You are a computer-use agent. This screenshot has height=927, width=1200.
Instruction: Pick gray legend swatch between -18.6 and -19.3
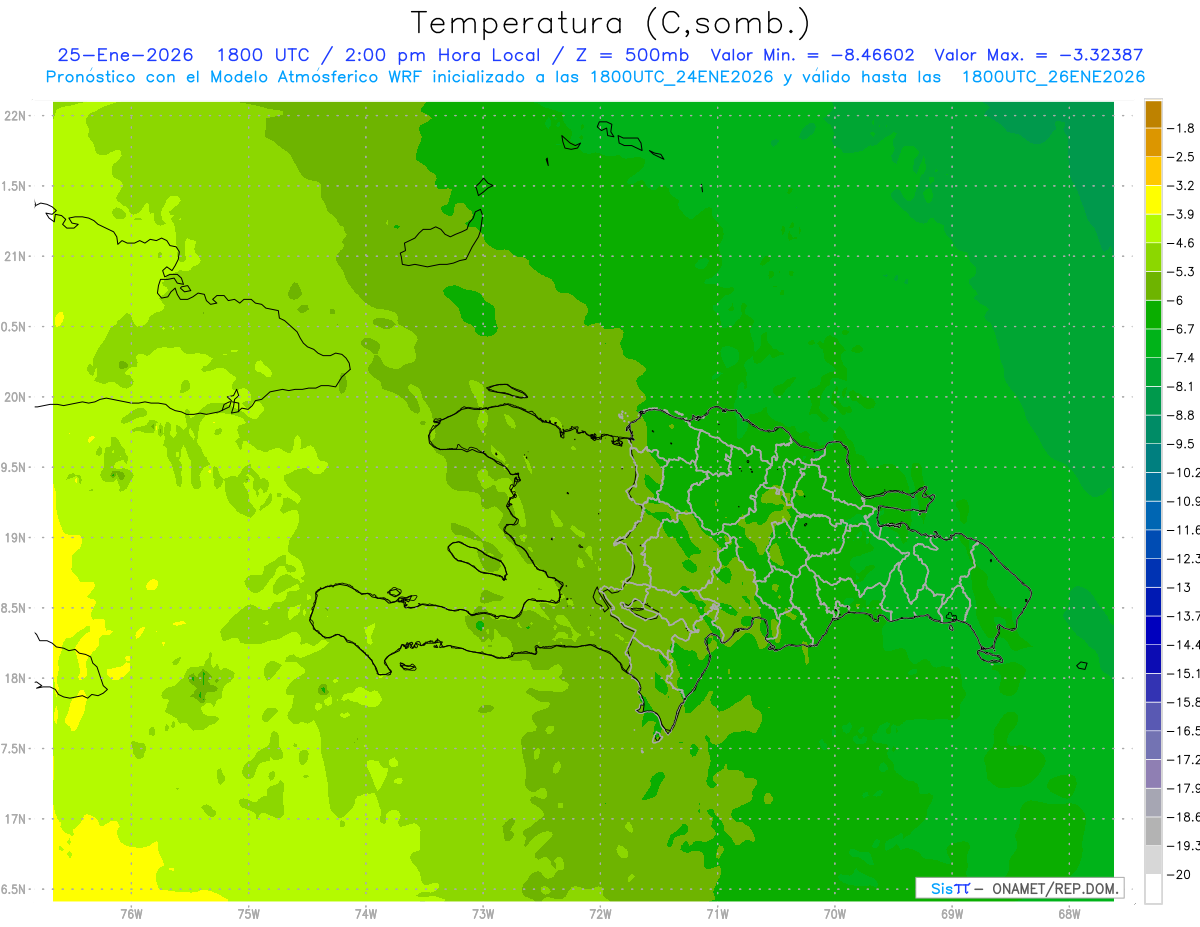click(1153, 831)
